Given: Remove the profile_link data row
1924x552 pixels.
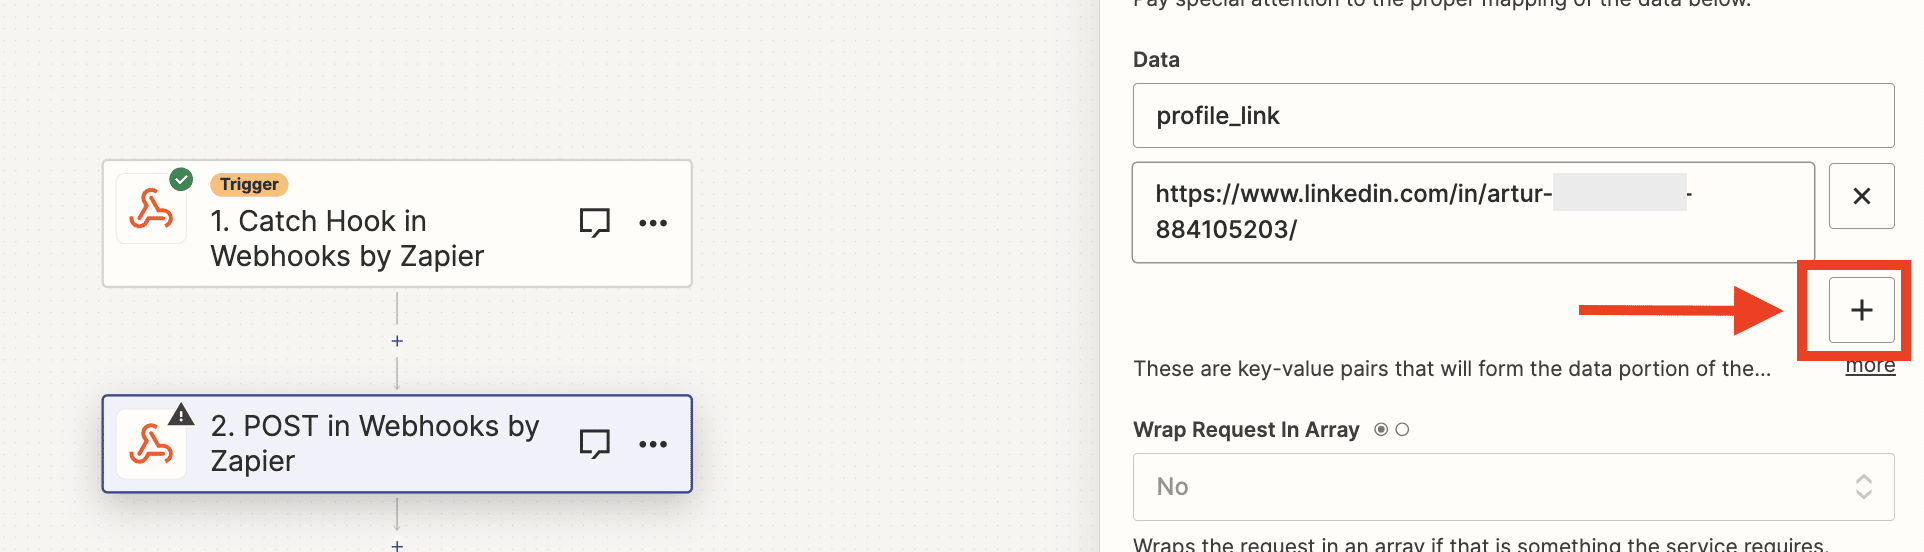Looking at the screenshot, I should [1862, 196].
